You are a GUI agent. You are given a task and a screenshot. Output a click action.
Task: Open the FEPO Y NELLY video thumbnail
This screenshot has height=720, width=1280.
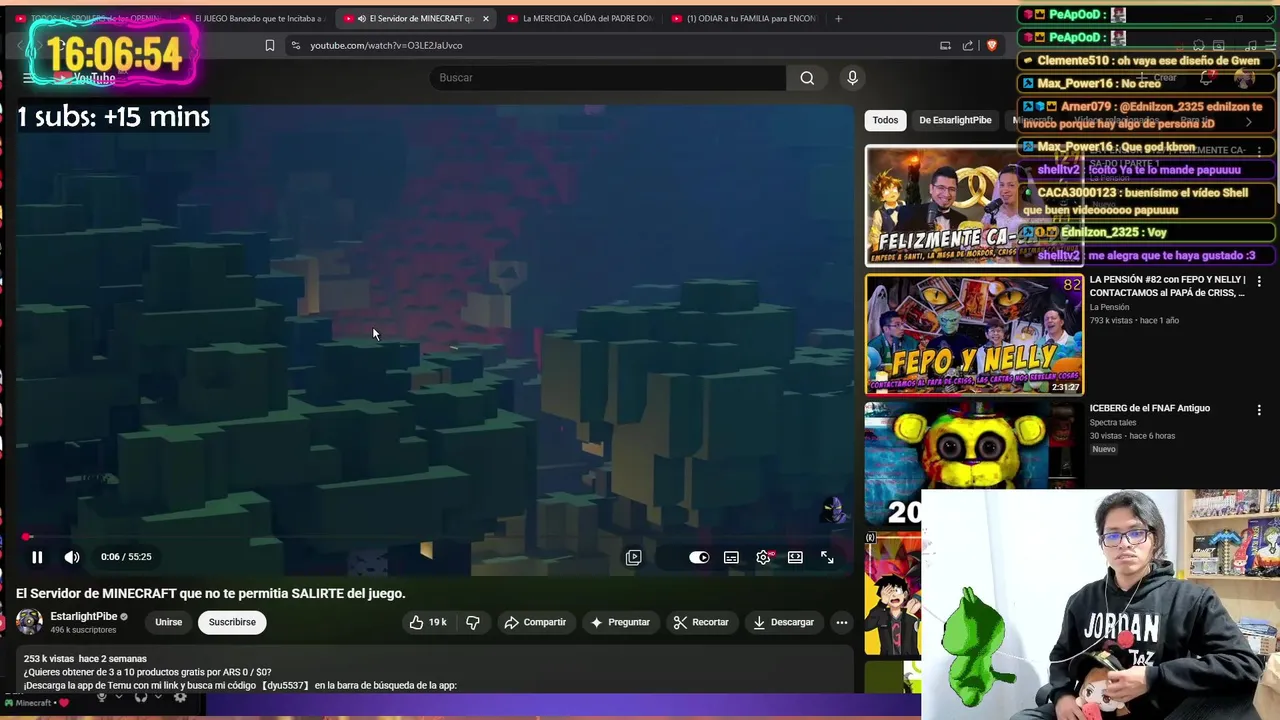pos(974,335)
